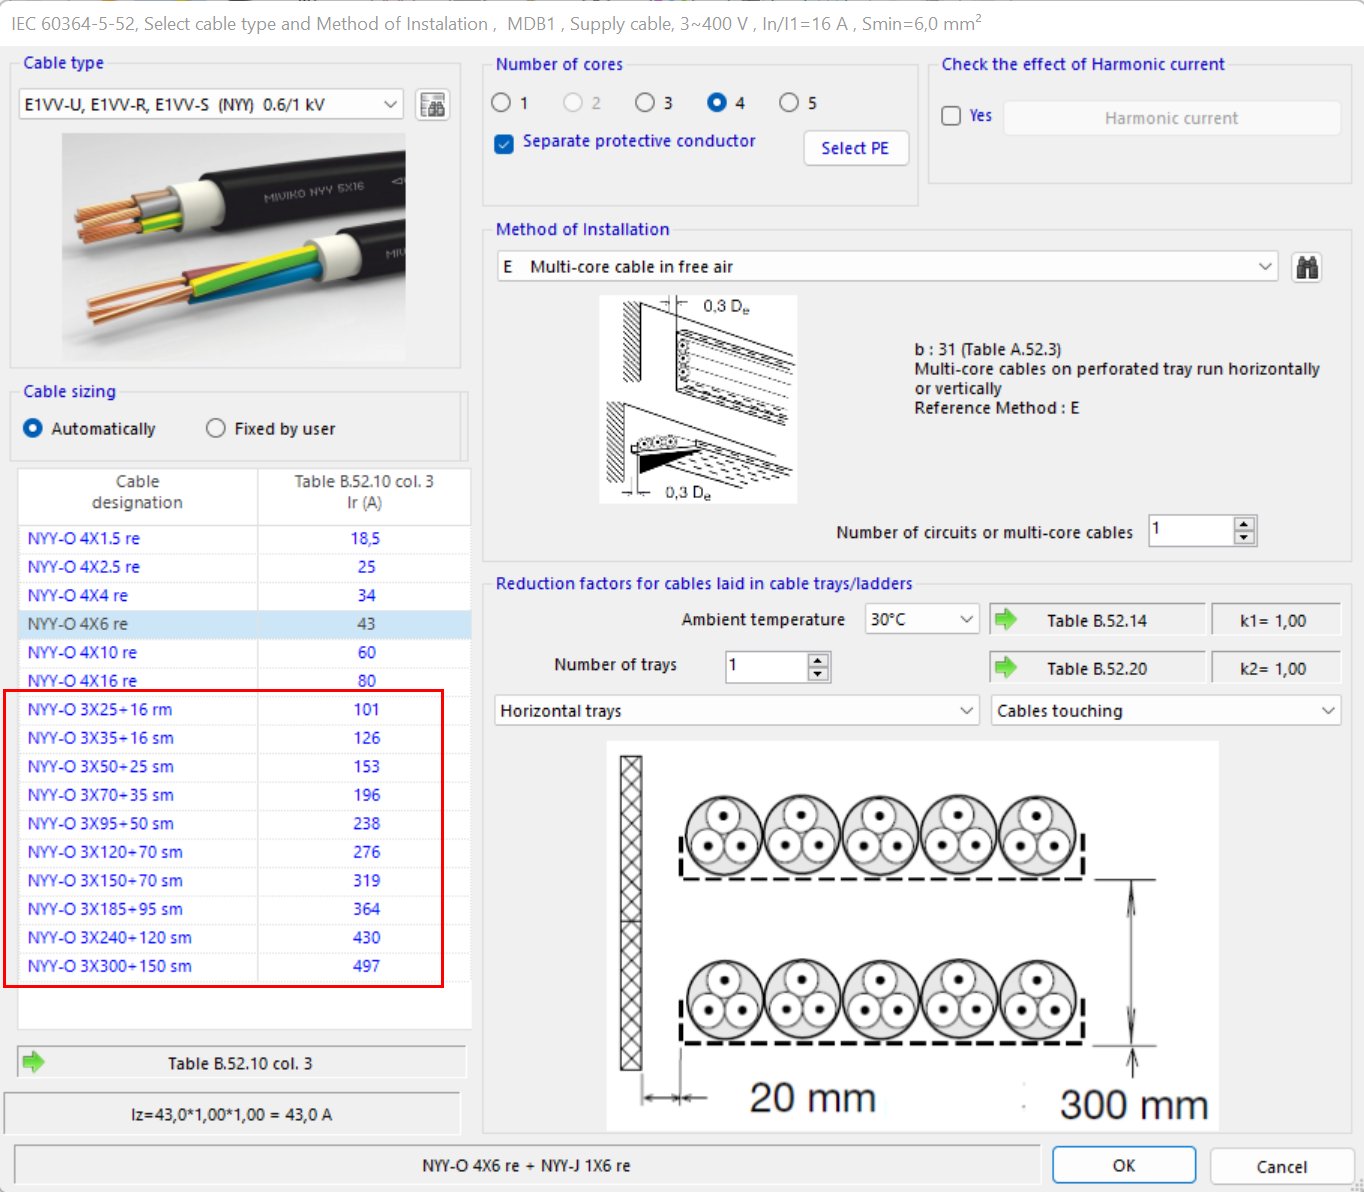Switch cable sizing to Fixed by user
This screenshot has width=1364, height=1192.
click(x=216, y=428)
